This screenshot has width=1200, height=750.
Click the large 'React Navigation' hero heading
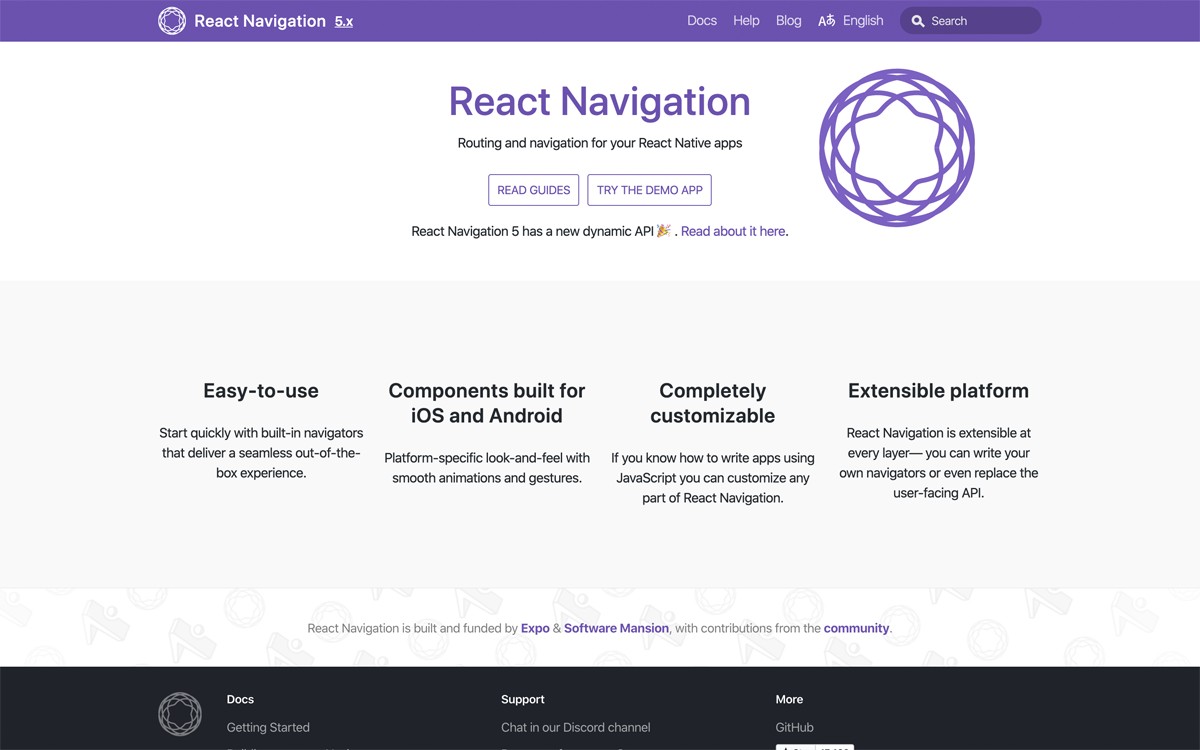(600, 101)
